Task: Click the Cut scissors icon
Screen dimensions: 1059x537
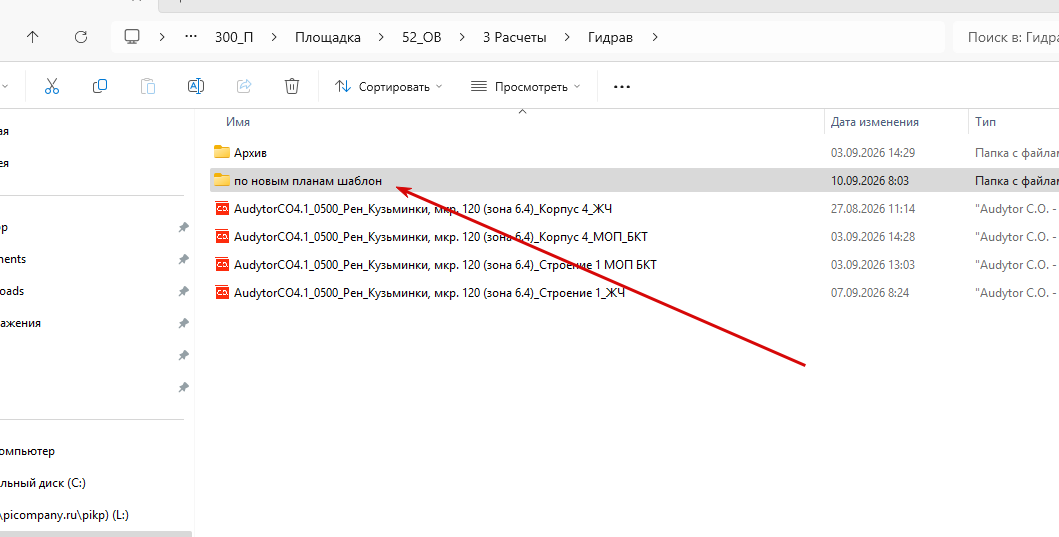Action: click(x=52, y=86)
